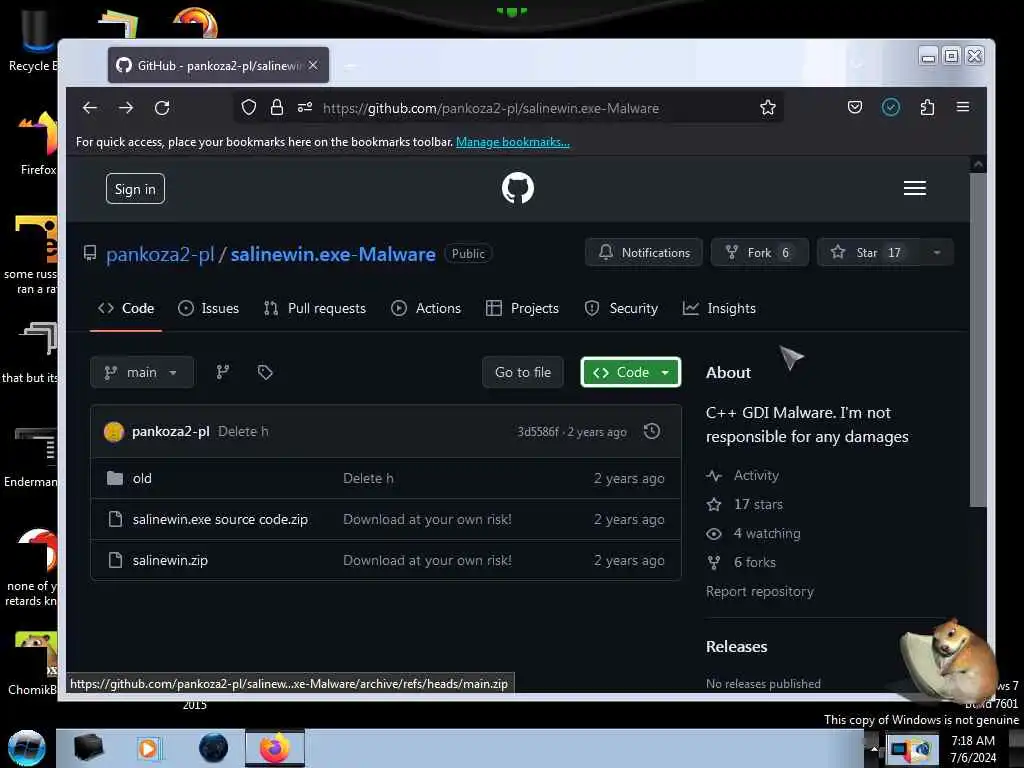Click the dark globe taskbar icon
Viewport: 1024px width, 768px height.
tap(213, 748)
